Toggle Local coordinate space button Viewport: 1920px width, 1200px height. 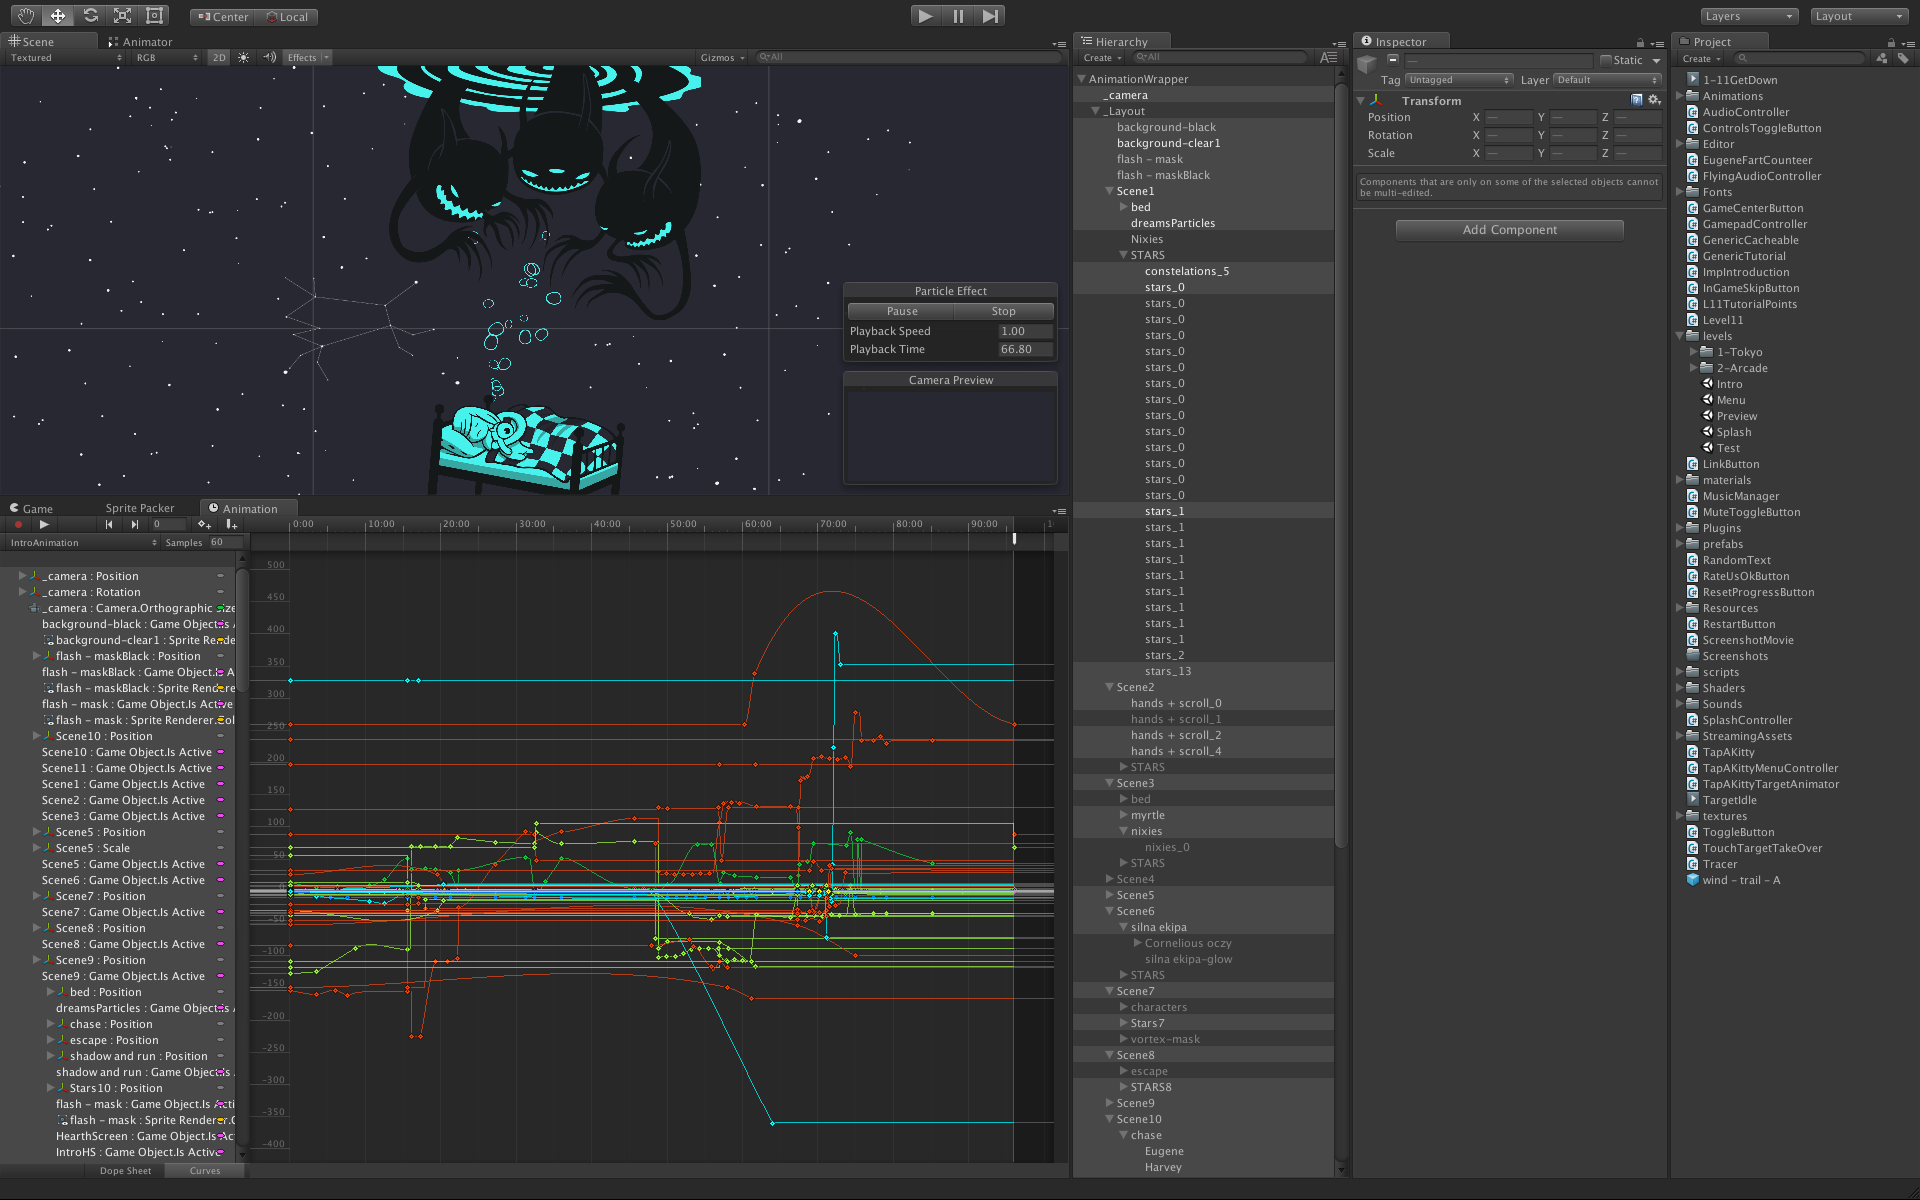pyautogui.click(x=287, y=16)
